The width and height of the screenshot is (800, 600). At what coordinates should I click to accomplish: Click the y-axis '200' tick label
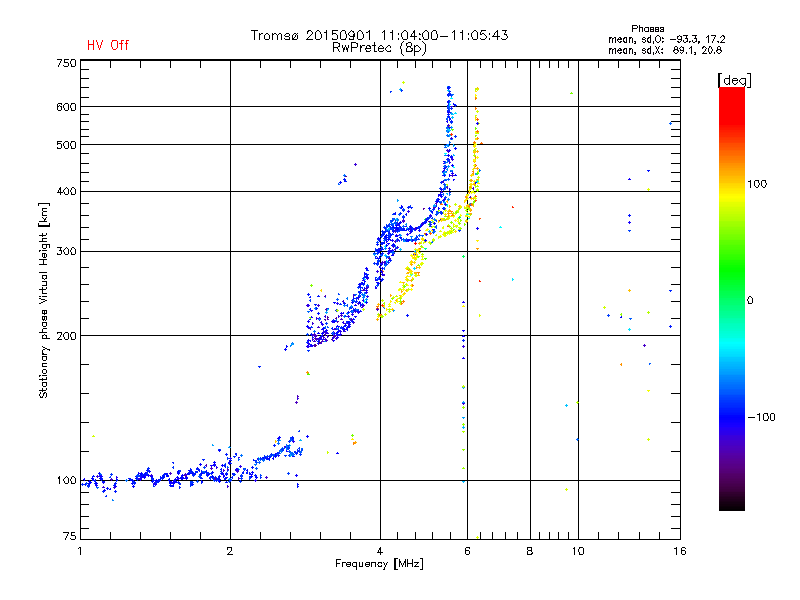tap(66, 336)
